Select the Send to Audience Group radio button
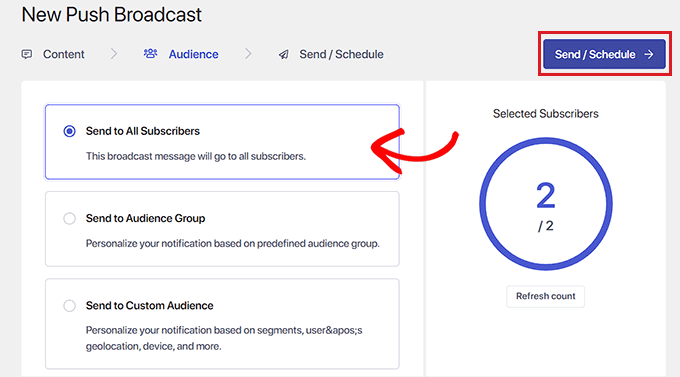 [69, 218]
